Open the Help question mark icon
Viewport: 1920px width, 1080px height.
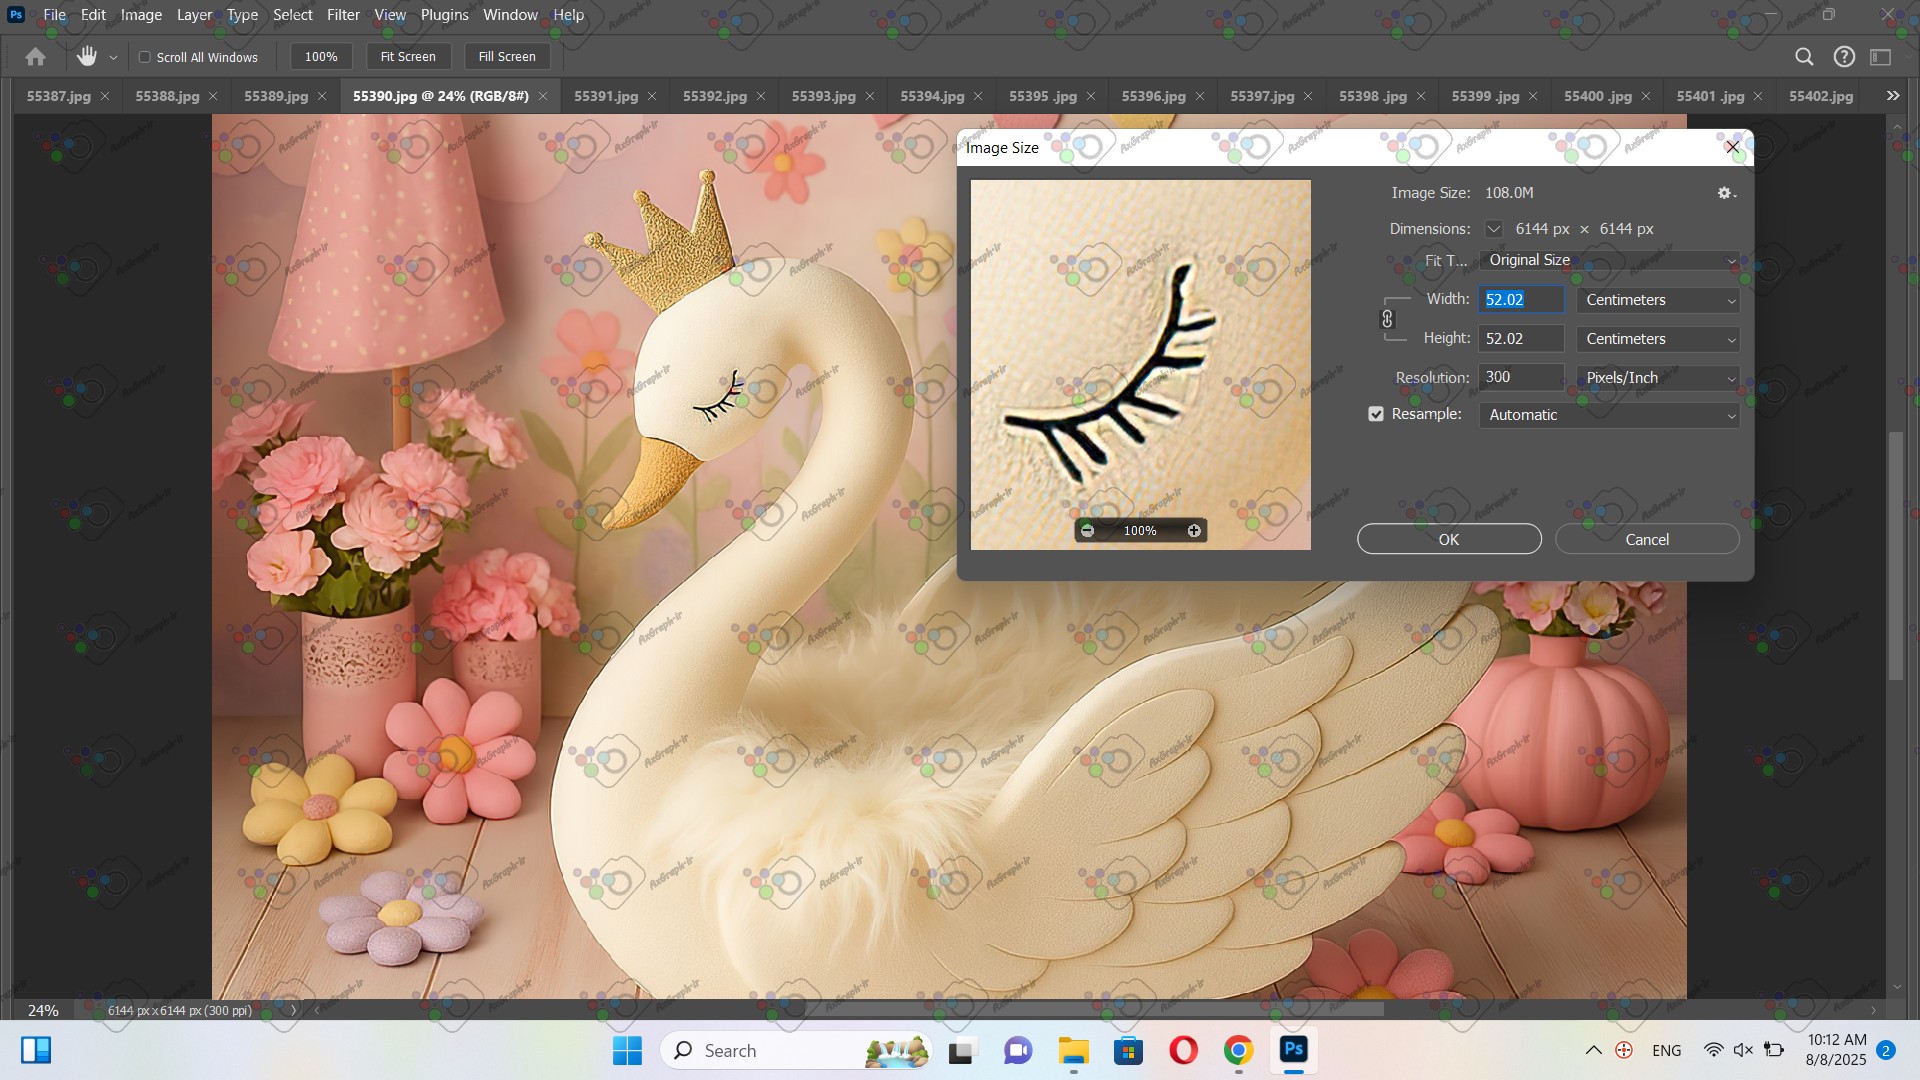[x=1844, y=57]
